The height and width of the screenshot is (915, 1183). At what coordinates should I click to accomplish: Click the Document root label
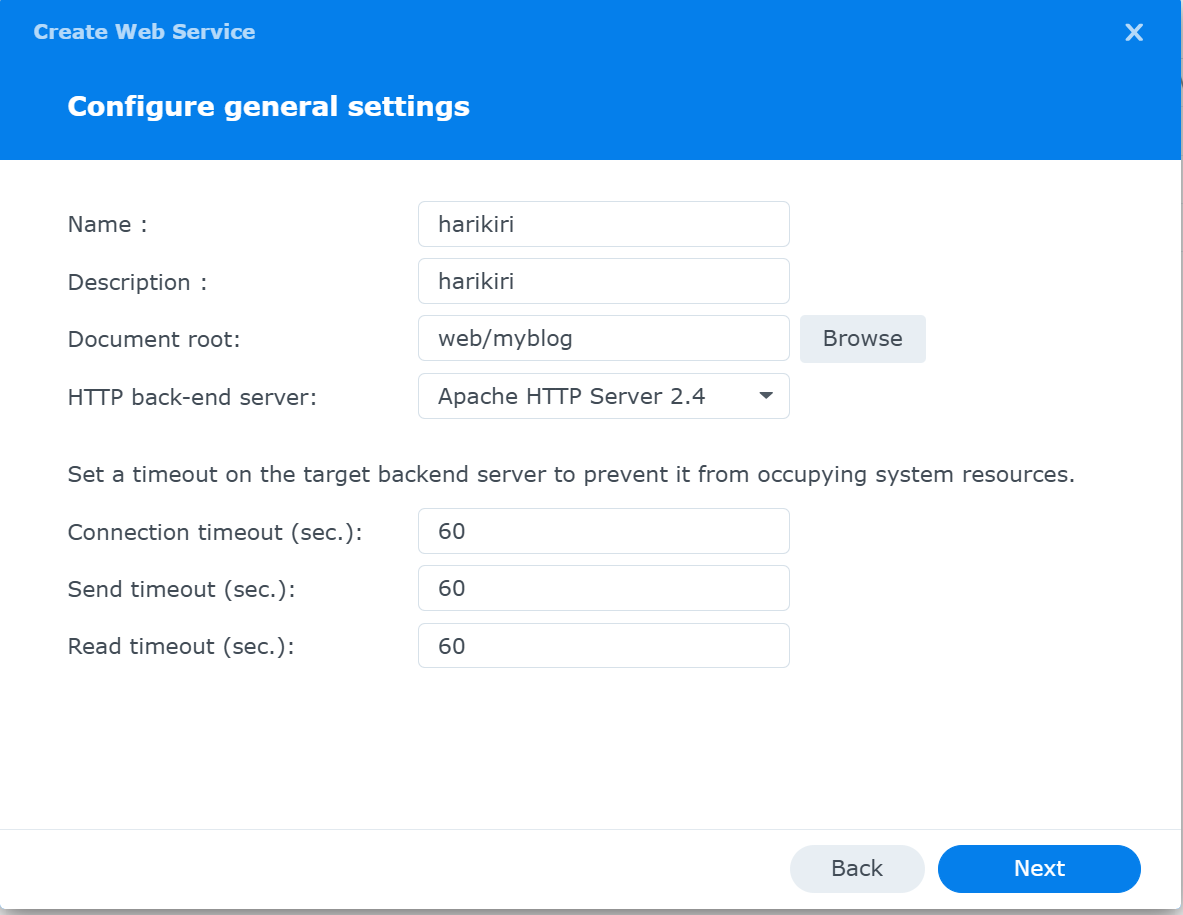coord(154,339)
